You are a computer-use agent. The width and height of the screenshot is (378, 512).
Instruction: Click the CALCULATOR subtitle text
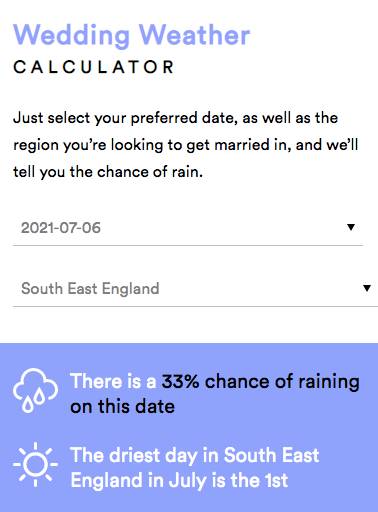pos(94,67)
